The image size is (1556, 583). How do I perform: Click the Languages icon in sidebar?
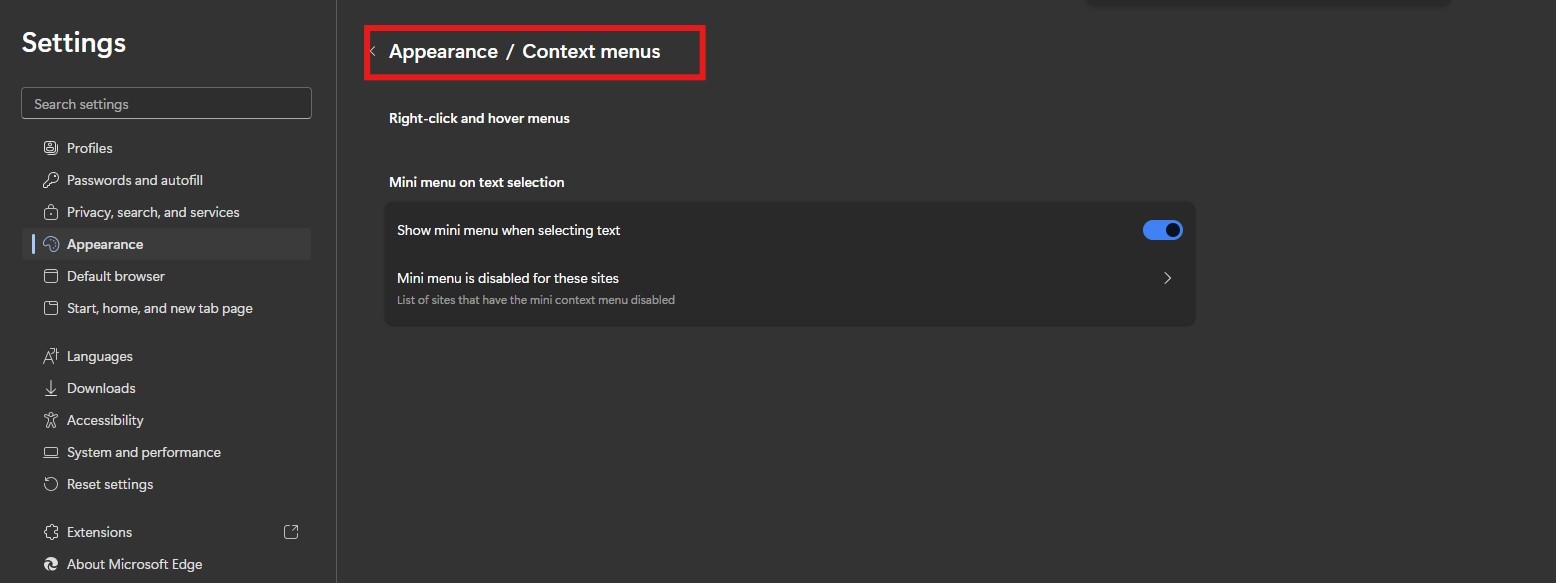51,356
